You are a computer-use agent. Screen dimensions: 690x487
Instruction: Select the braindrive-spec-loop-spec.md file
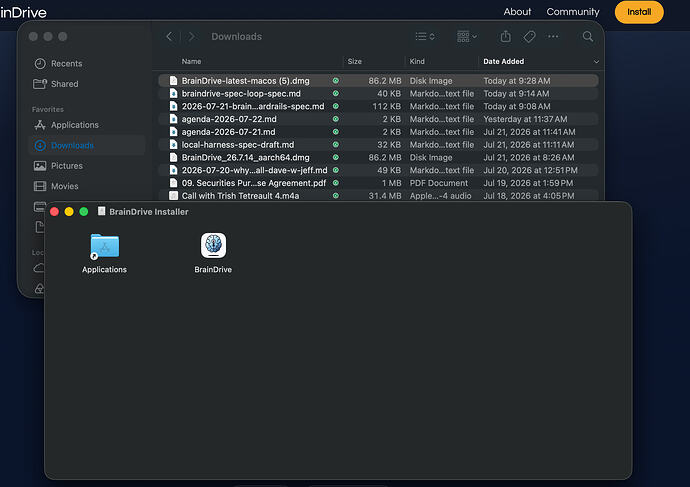coord(378,94)
